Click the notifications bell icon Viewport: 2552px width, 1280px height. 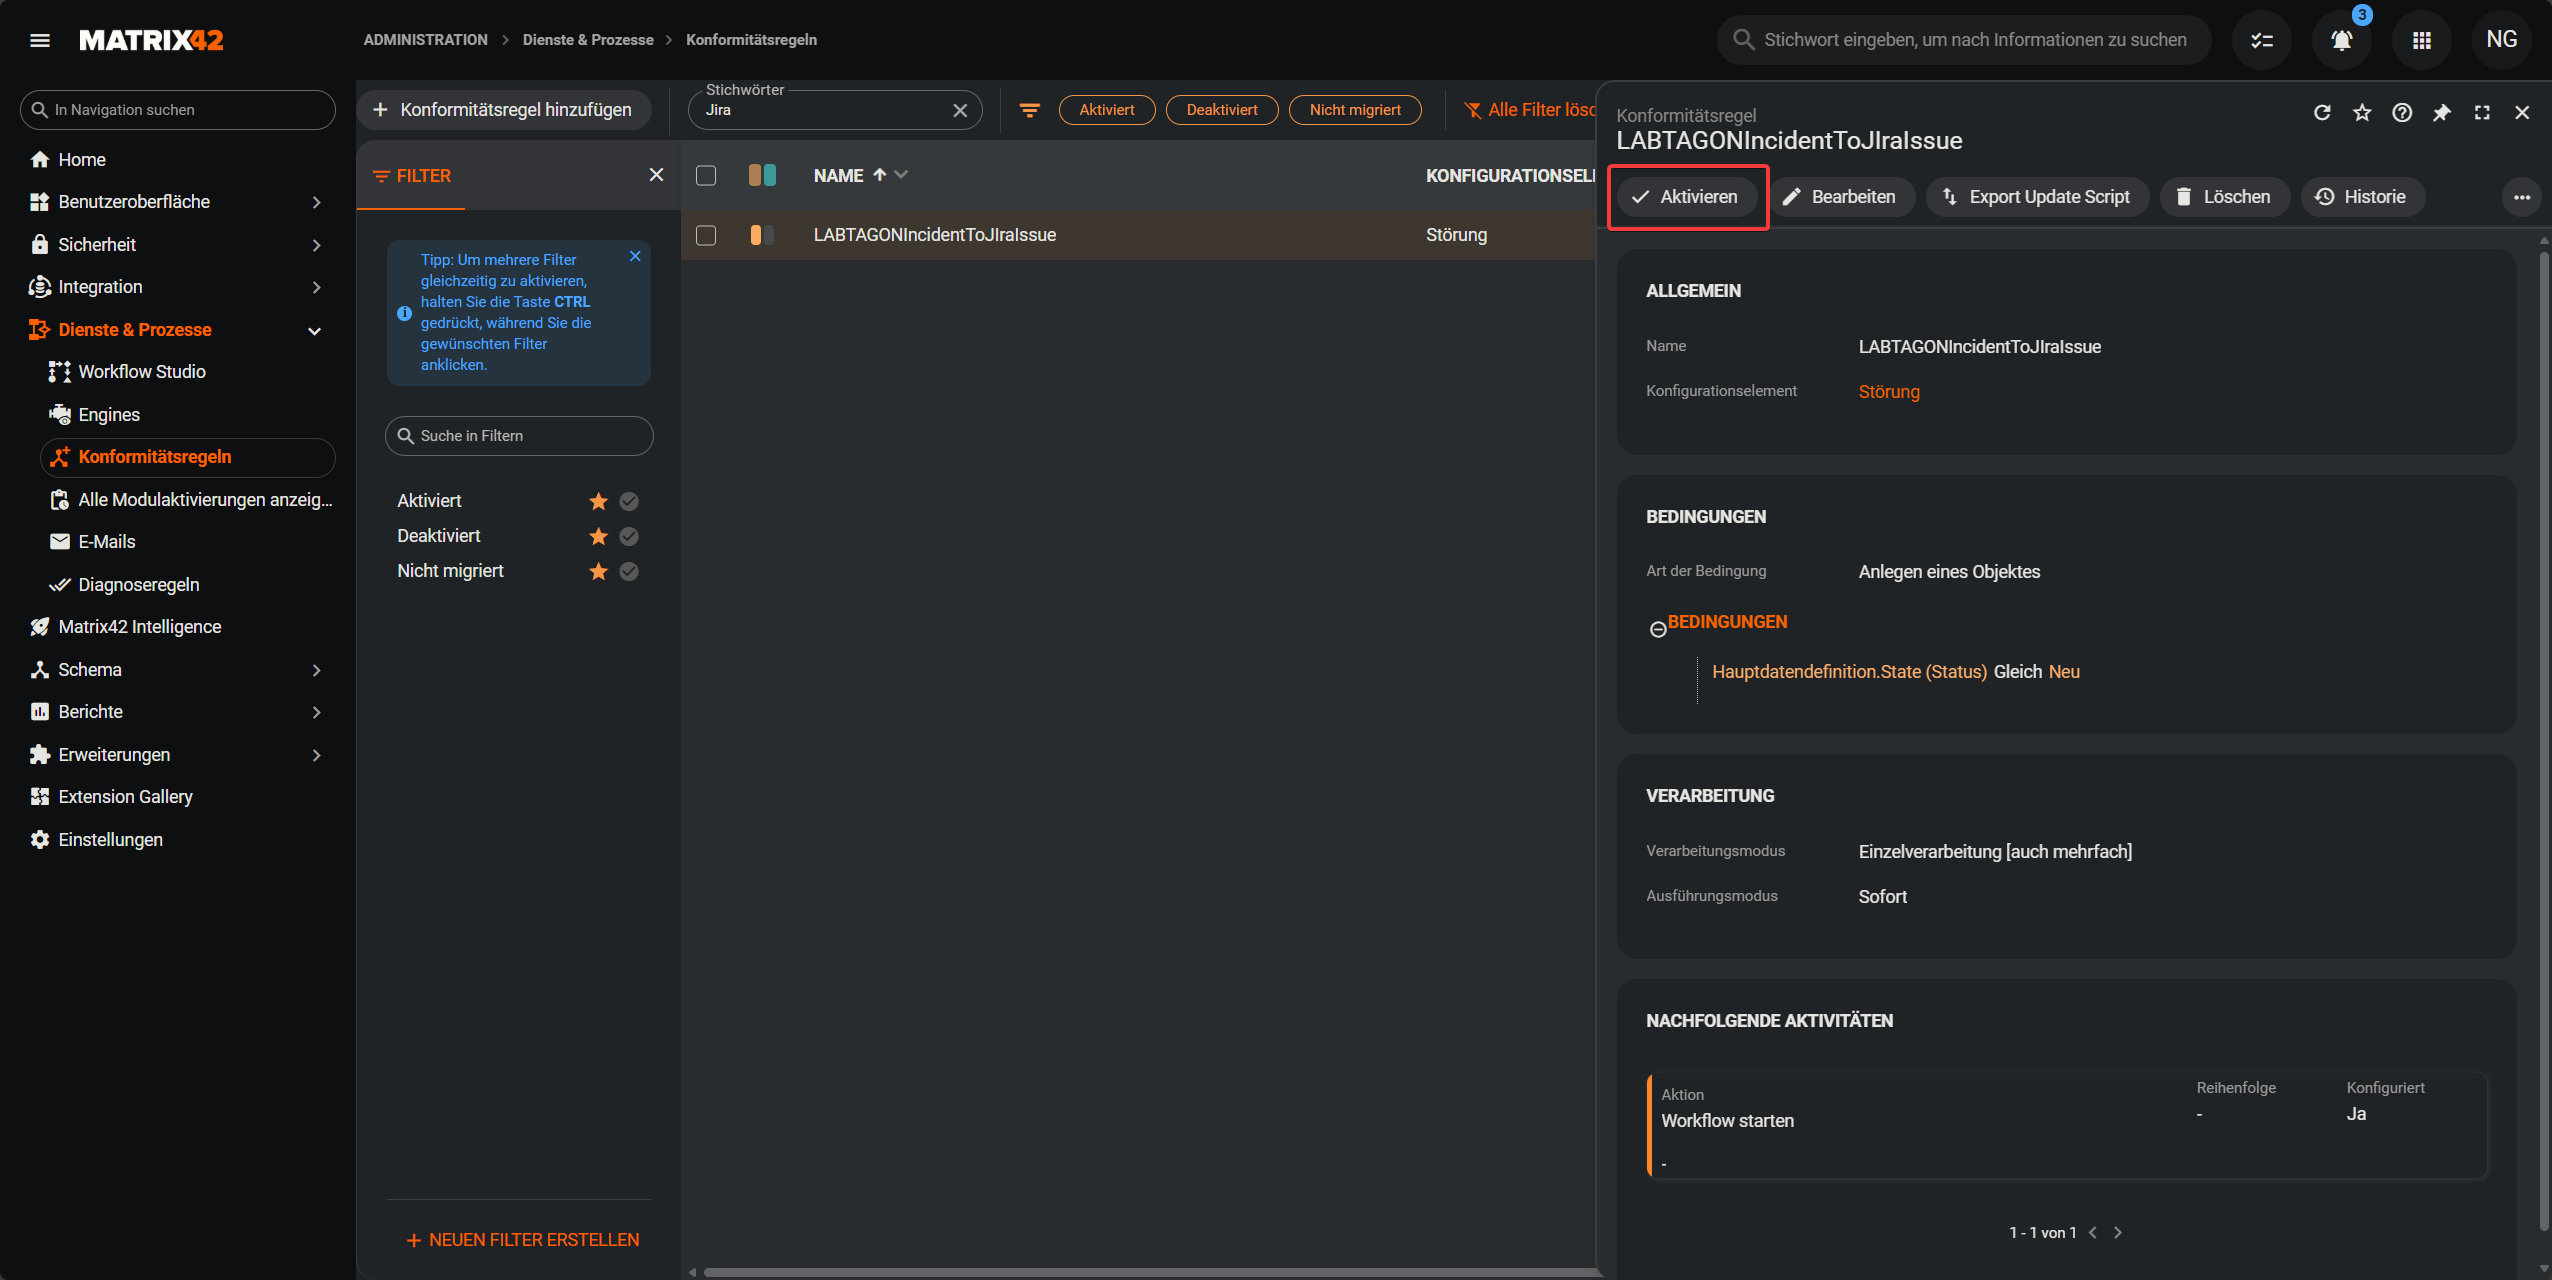tap(2341, 40)
